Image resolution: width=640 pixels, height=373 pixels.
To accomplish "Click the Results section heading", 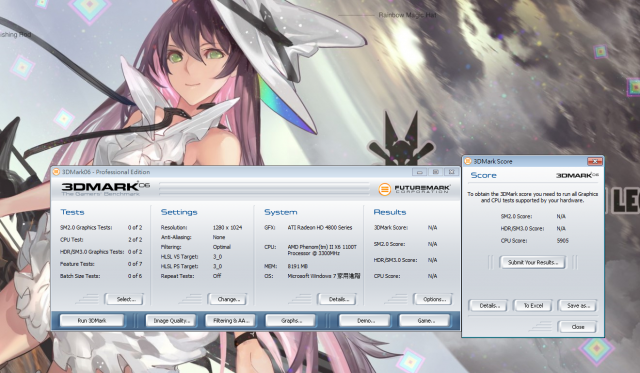I will coord(390,212).
